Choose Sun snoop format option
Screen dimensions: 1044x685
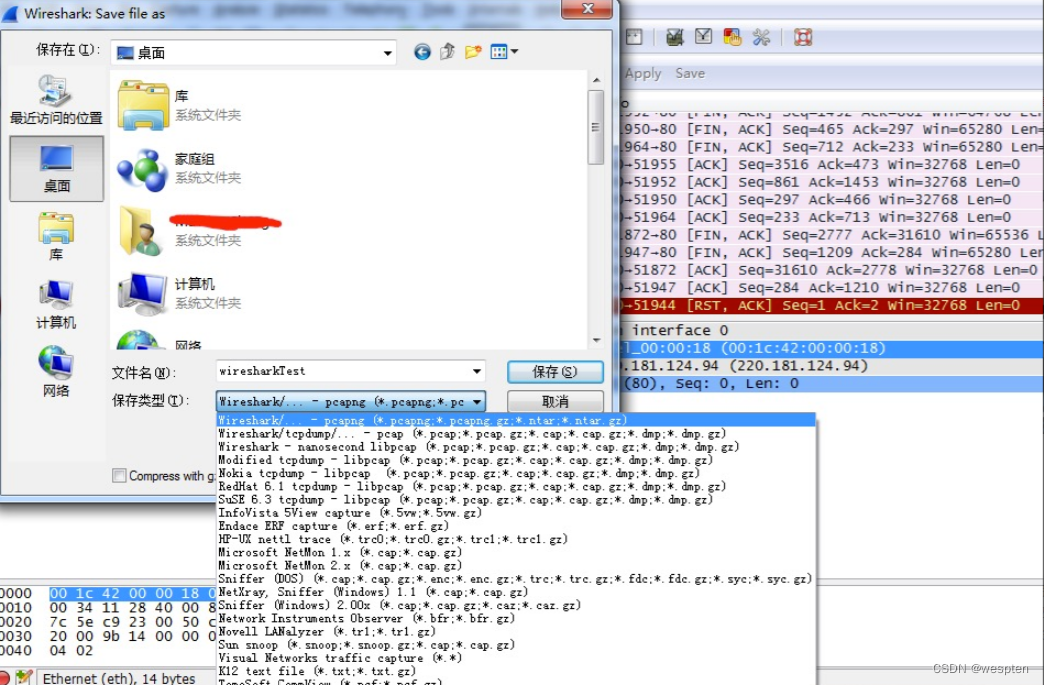coord(516,644)
